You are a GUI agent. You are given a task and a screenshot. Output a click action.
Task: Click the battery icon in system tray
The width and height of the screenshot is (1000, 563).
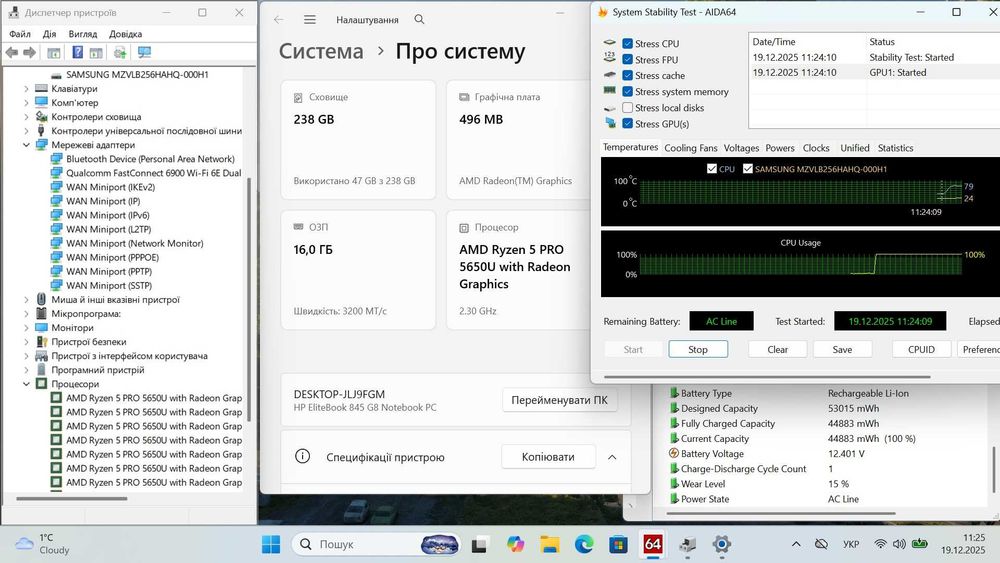click(920, 544)
